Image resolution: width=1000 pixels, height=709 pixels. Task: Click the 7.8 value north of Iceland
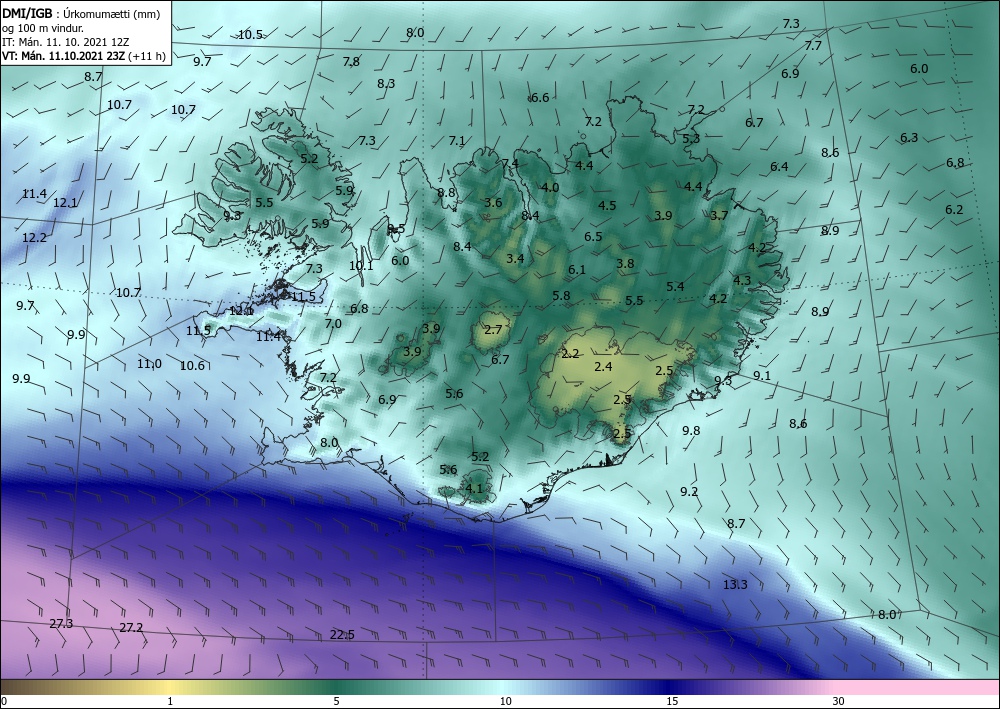point(351,62)
